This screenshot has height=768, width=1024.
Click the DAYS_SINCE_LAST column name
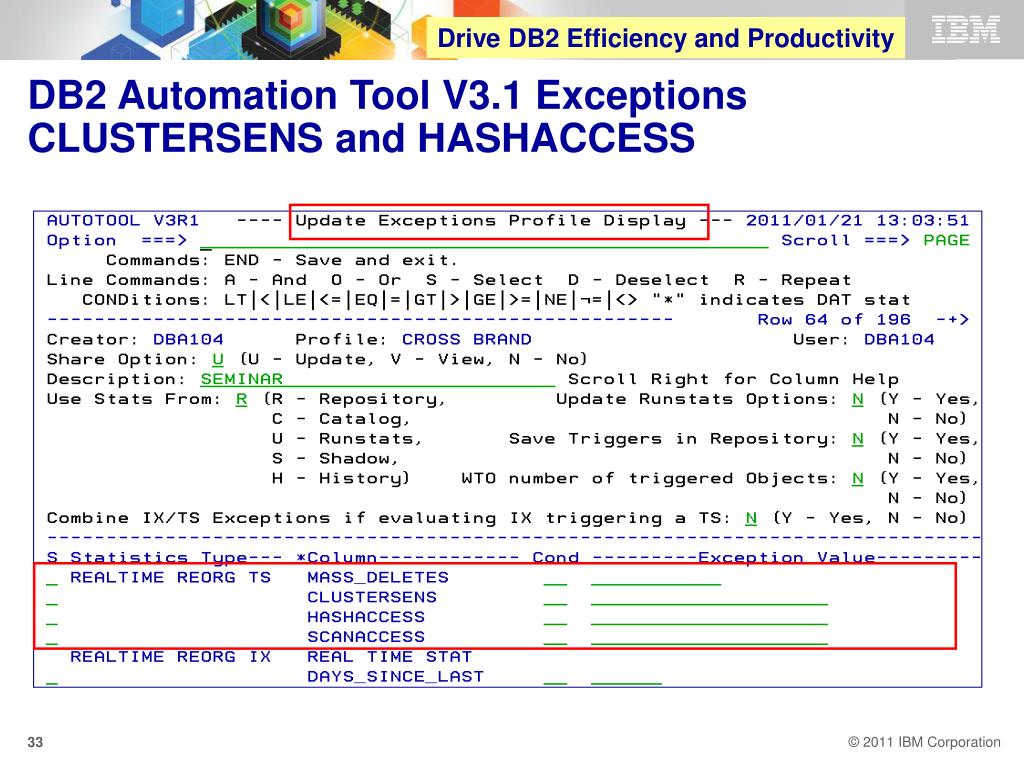pos(396,677)
